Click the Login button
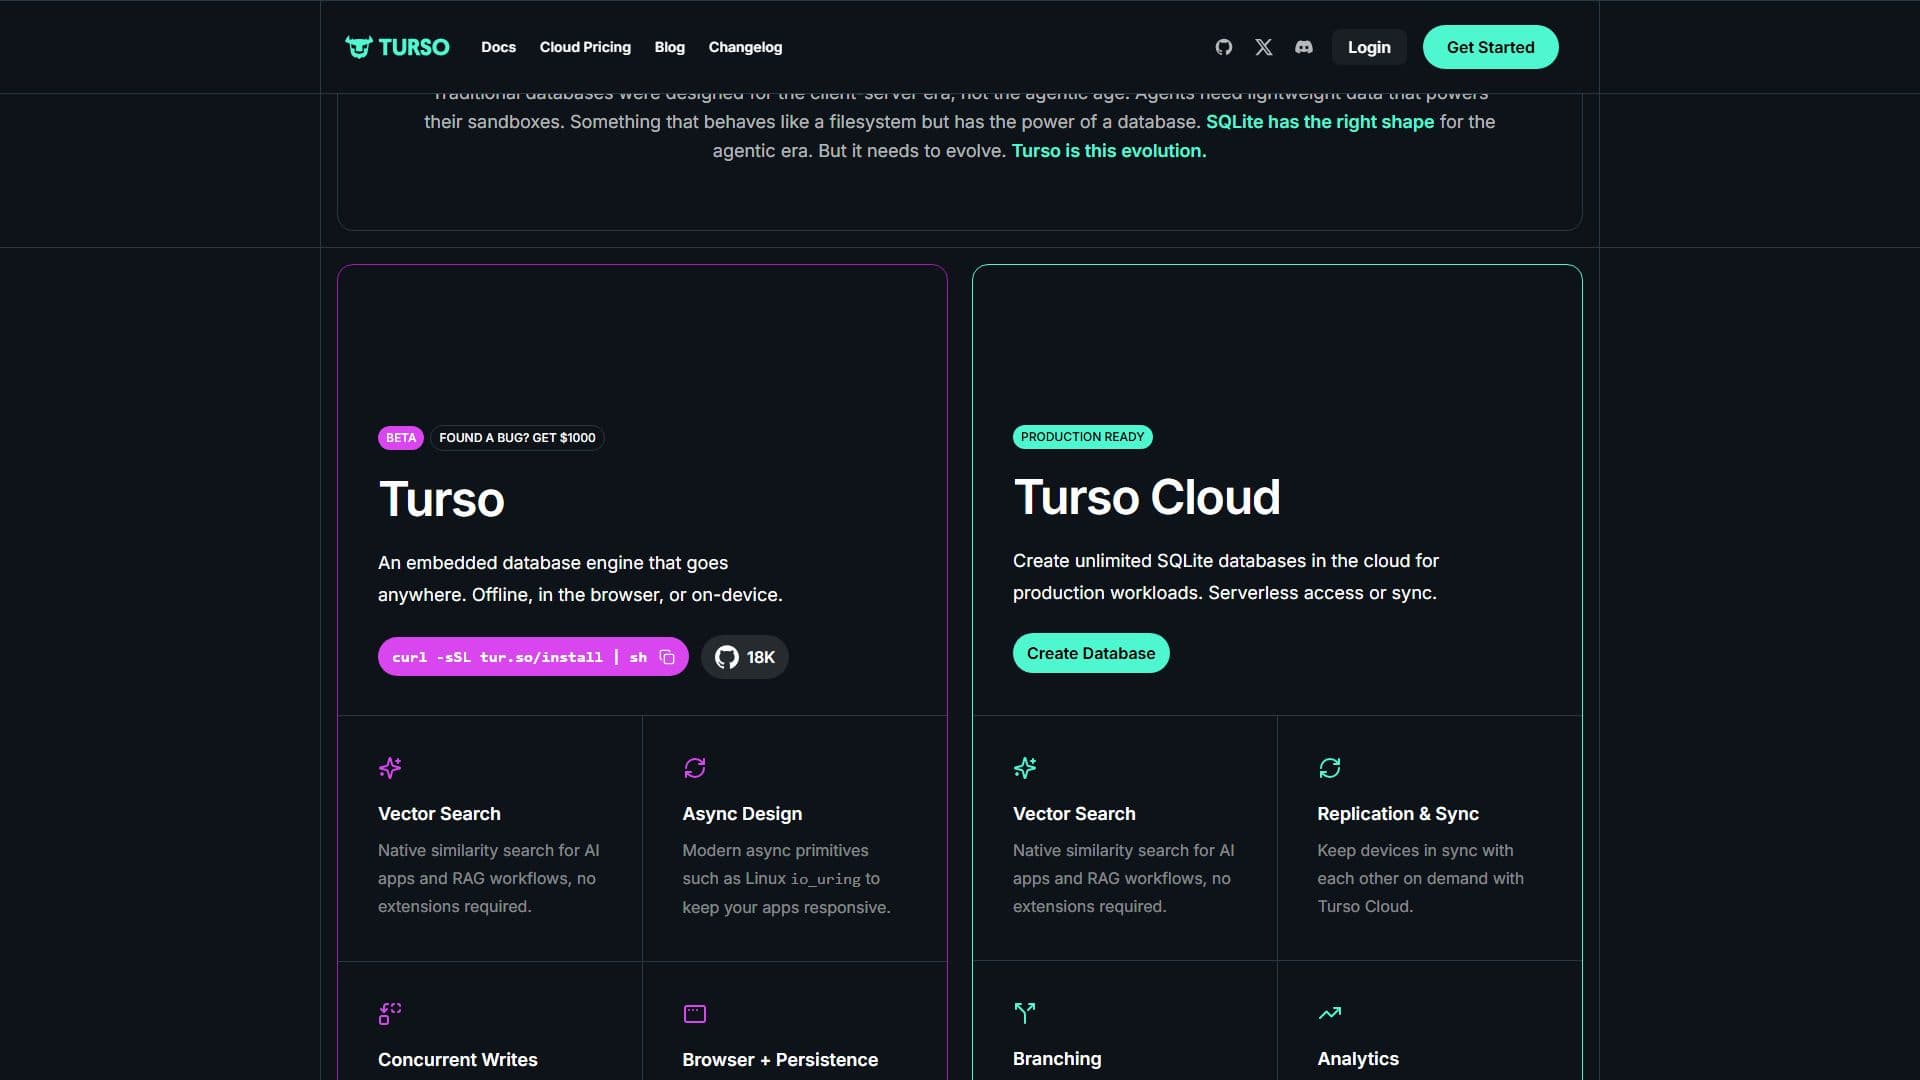This screenshot has height=1080, width=1920. pos(1369,47)
